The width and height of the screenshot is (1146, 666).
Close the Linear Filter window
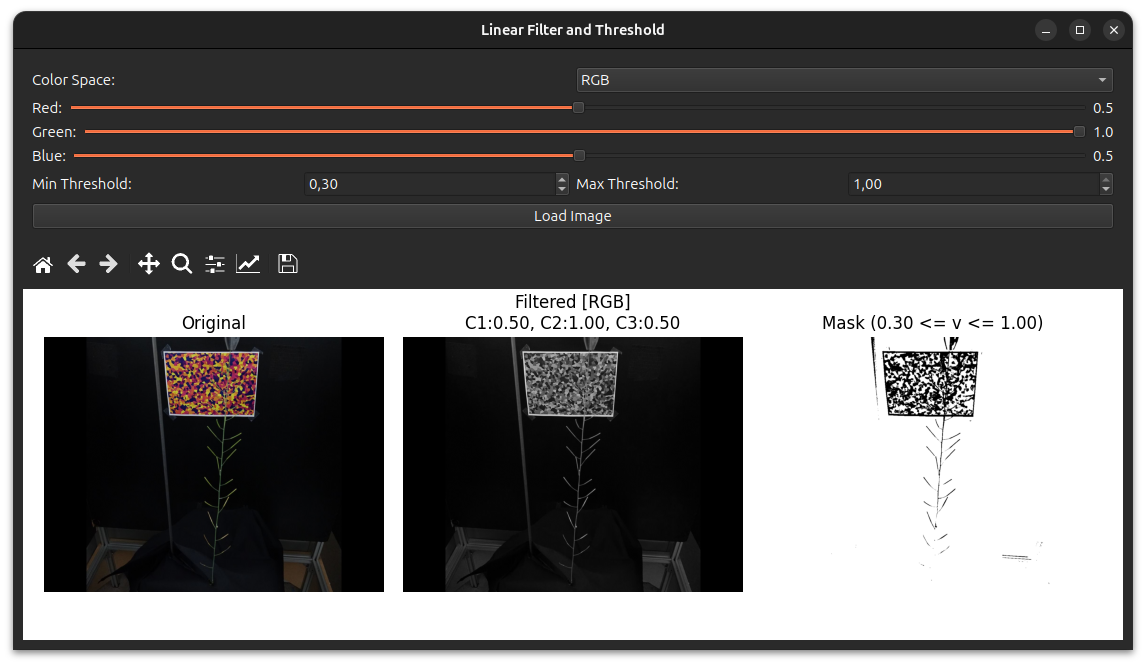(x=1113, y=30)
